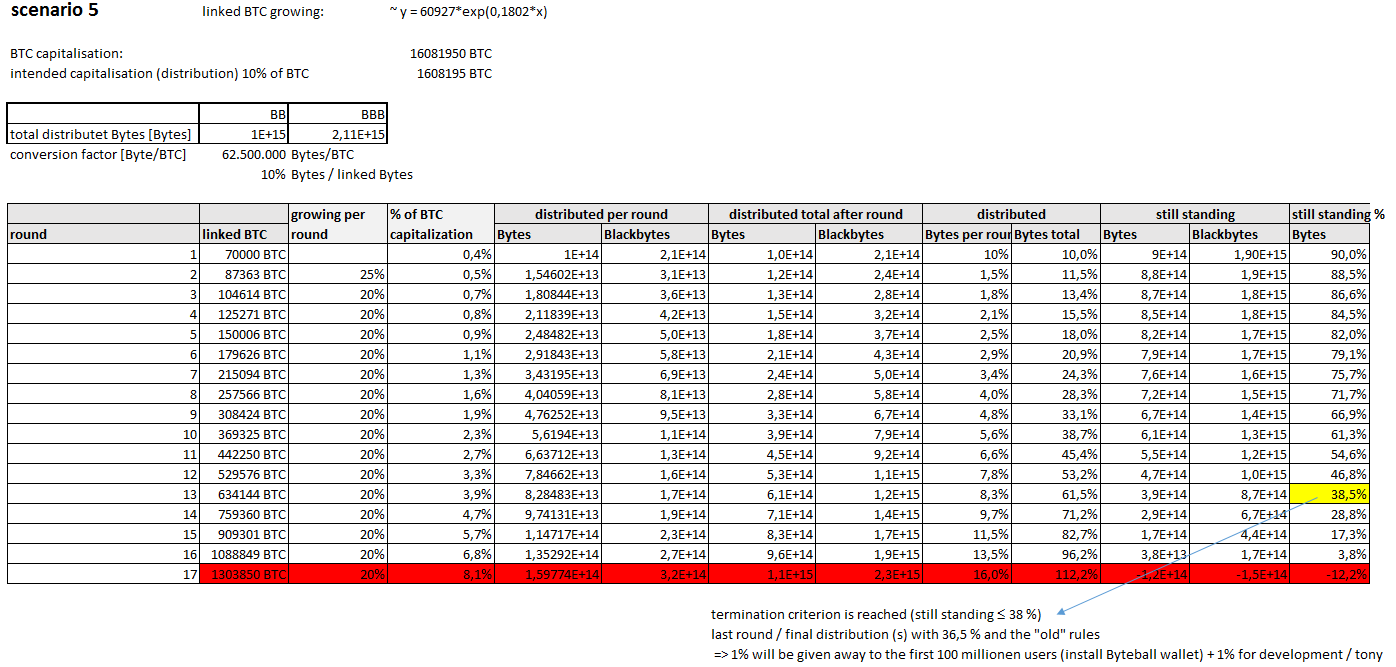The height and width of the screenshot is (667, 1396).
Task: Select the 442250 BTC cell
Action: coord(244,454)
